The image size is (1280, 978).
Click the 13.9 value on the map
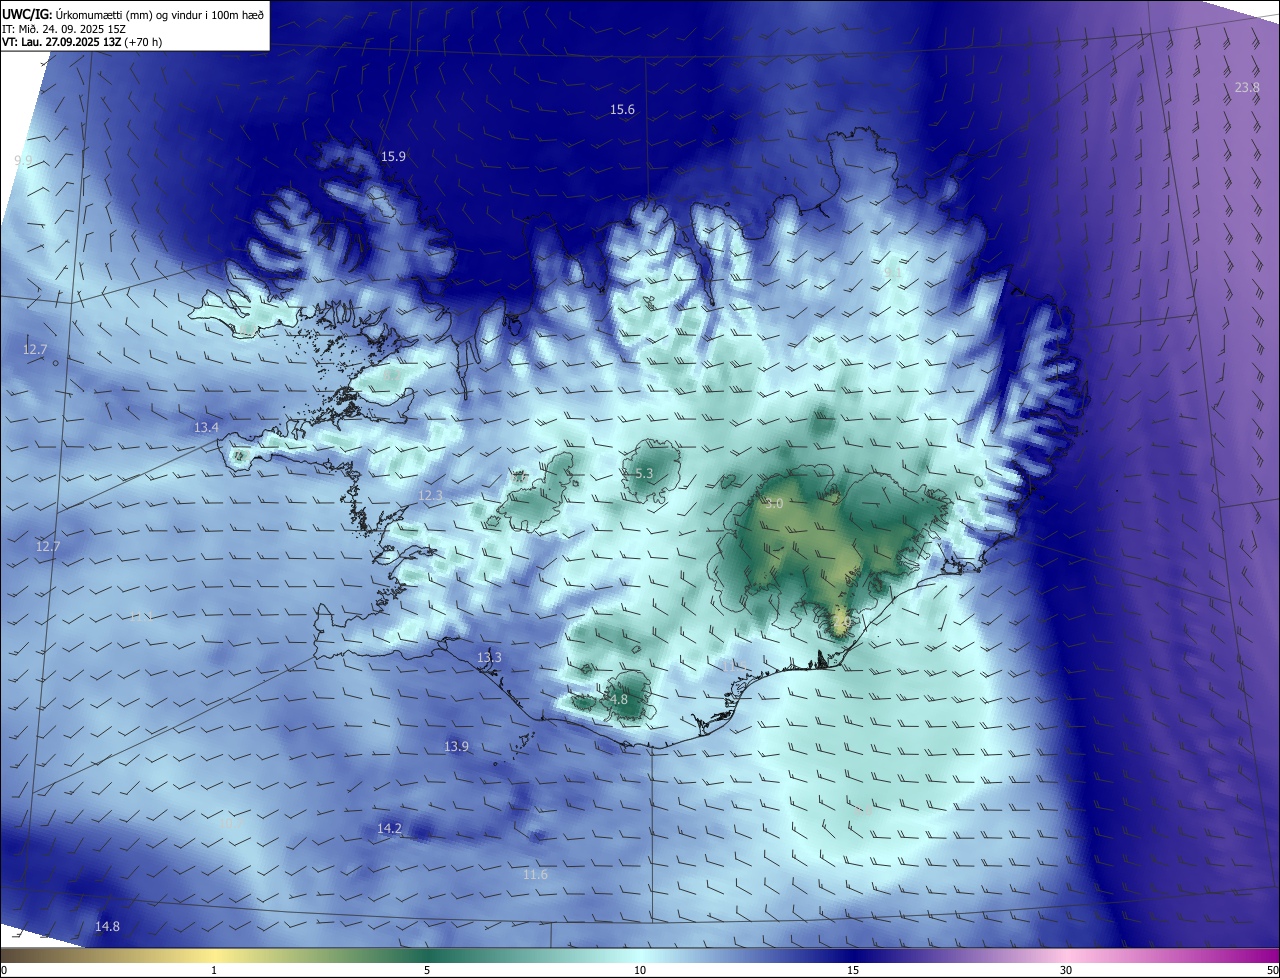pos(456,747)
